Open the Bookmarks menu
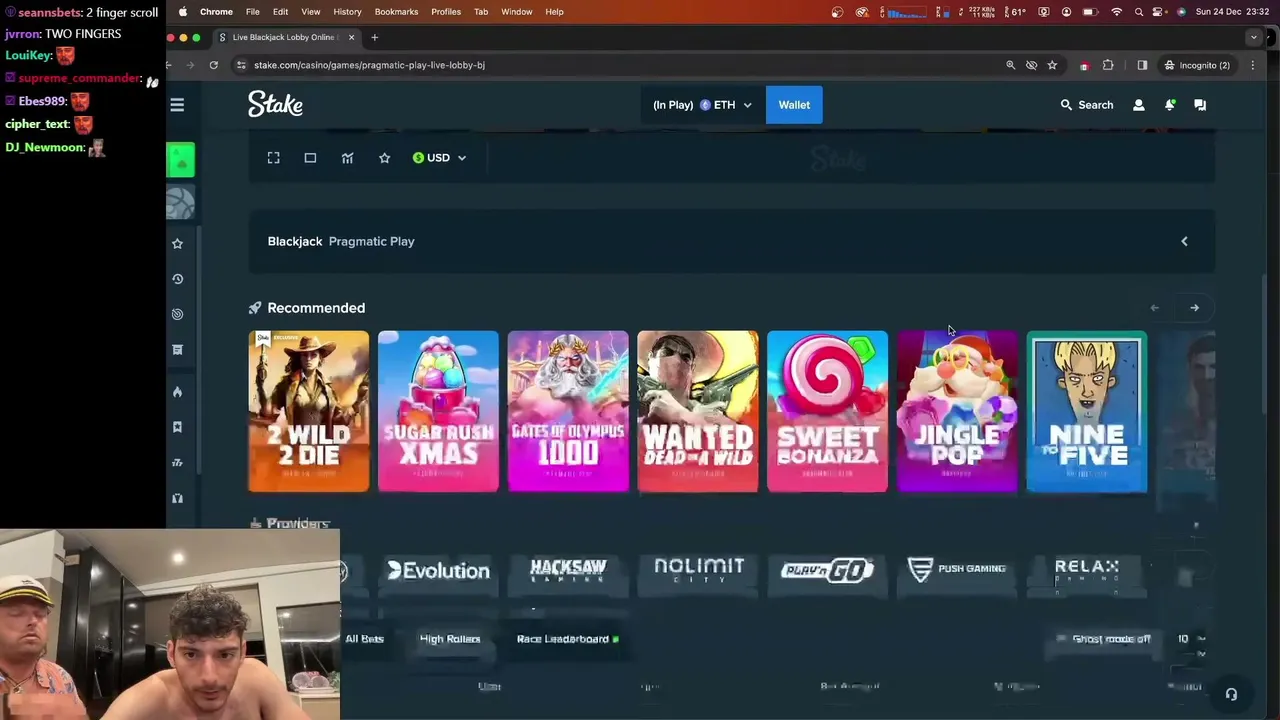The image size is (1280, 720). [396, 12]
